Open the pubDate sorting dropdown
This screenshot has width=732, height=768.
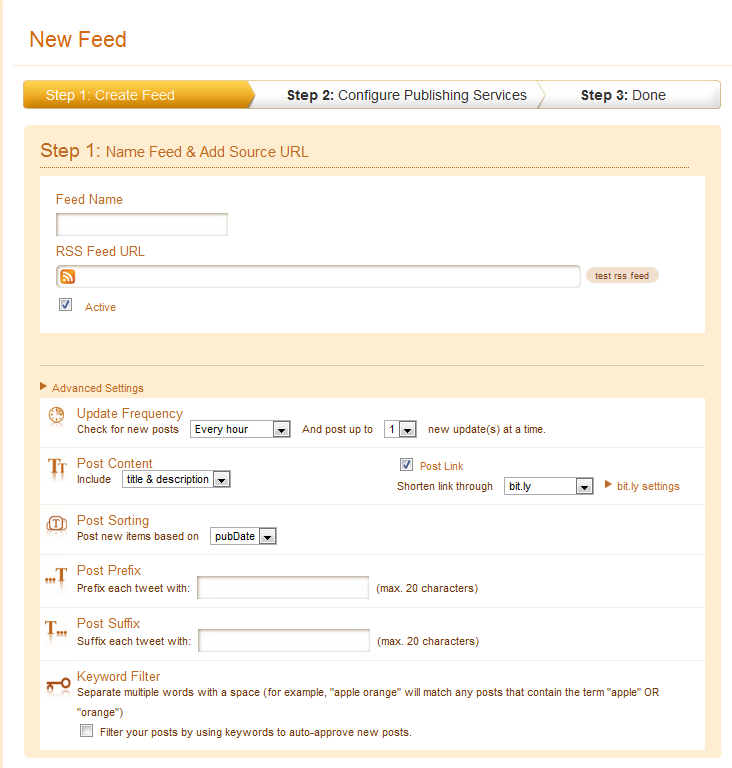pyautogui.click(x=243, y=536)
